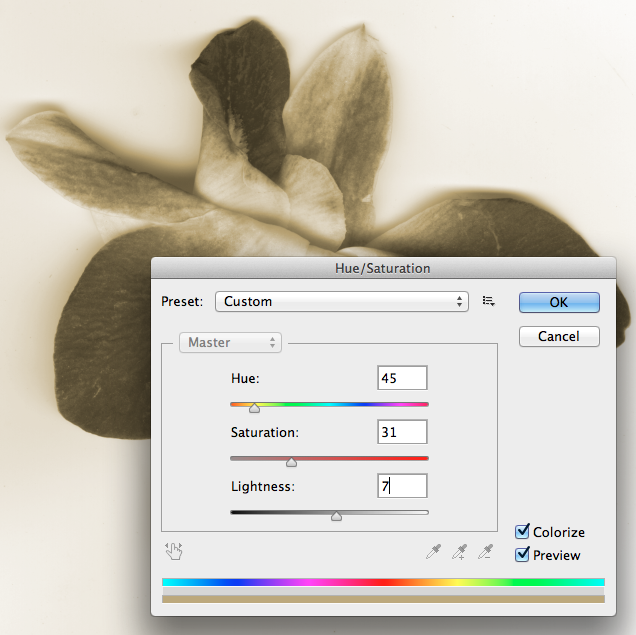The height and width of the screenshot is (635, 636).
Task: Open the Preset dropdown showing Custom
Action: [x=343, y=301]
